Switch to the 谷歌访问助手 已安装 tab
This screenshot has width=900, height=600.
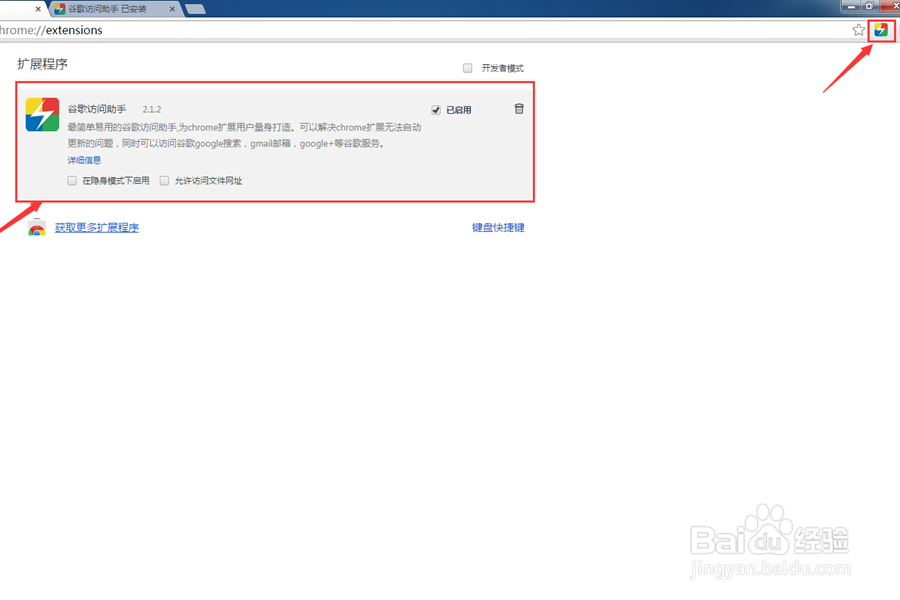pos(105,7)
